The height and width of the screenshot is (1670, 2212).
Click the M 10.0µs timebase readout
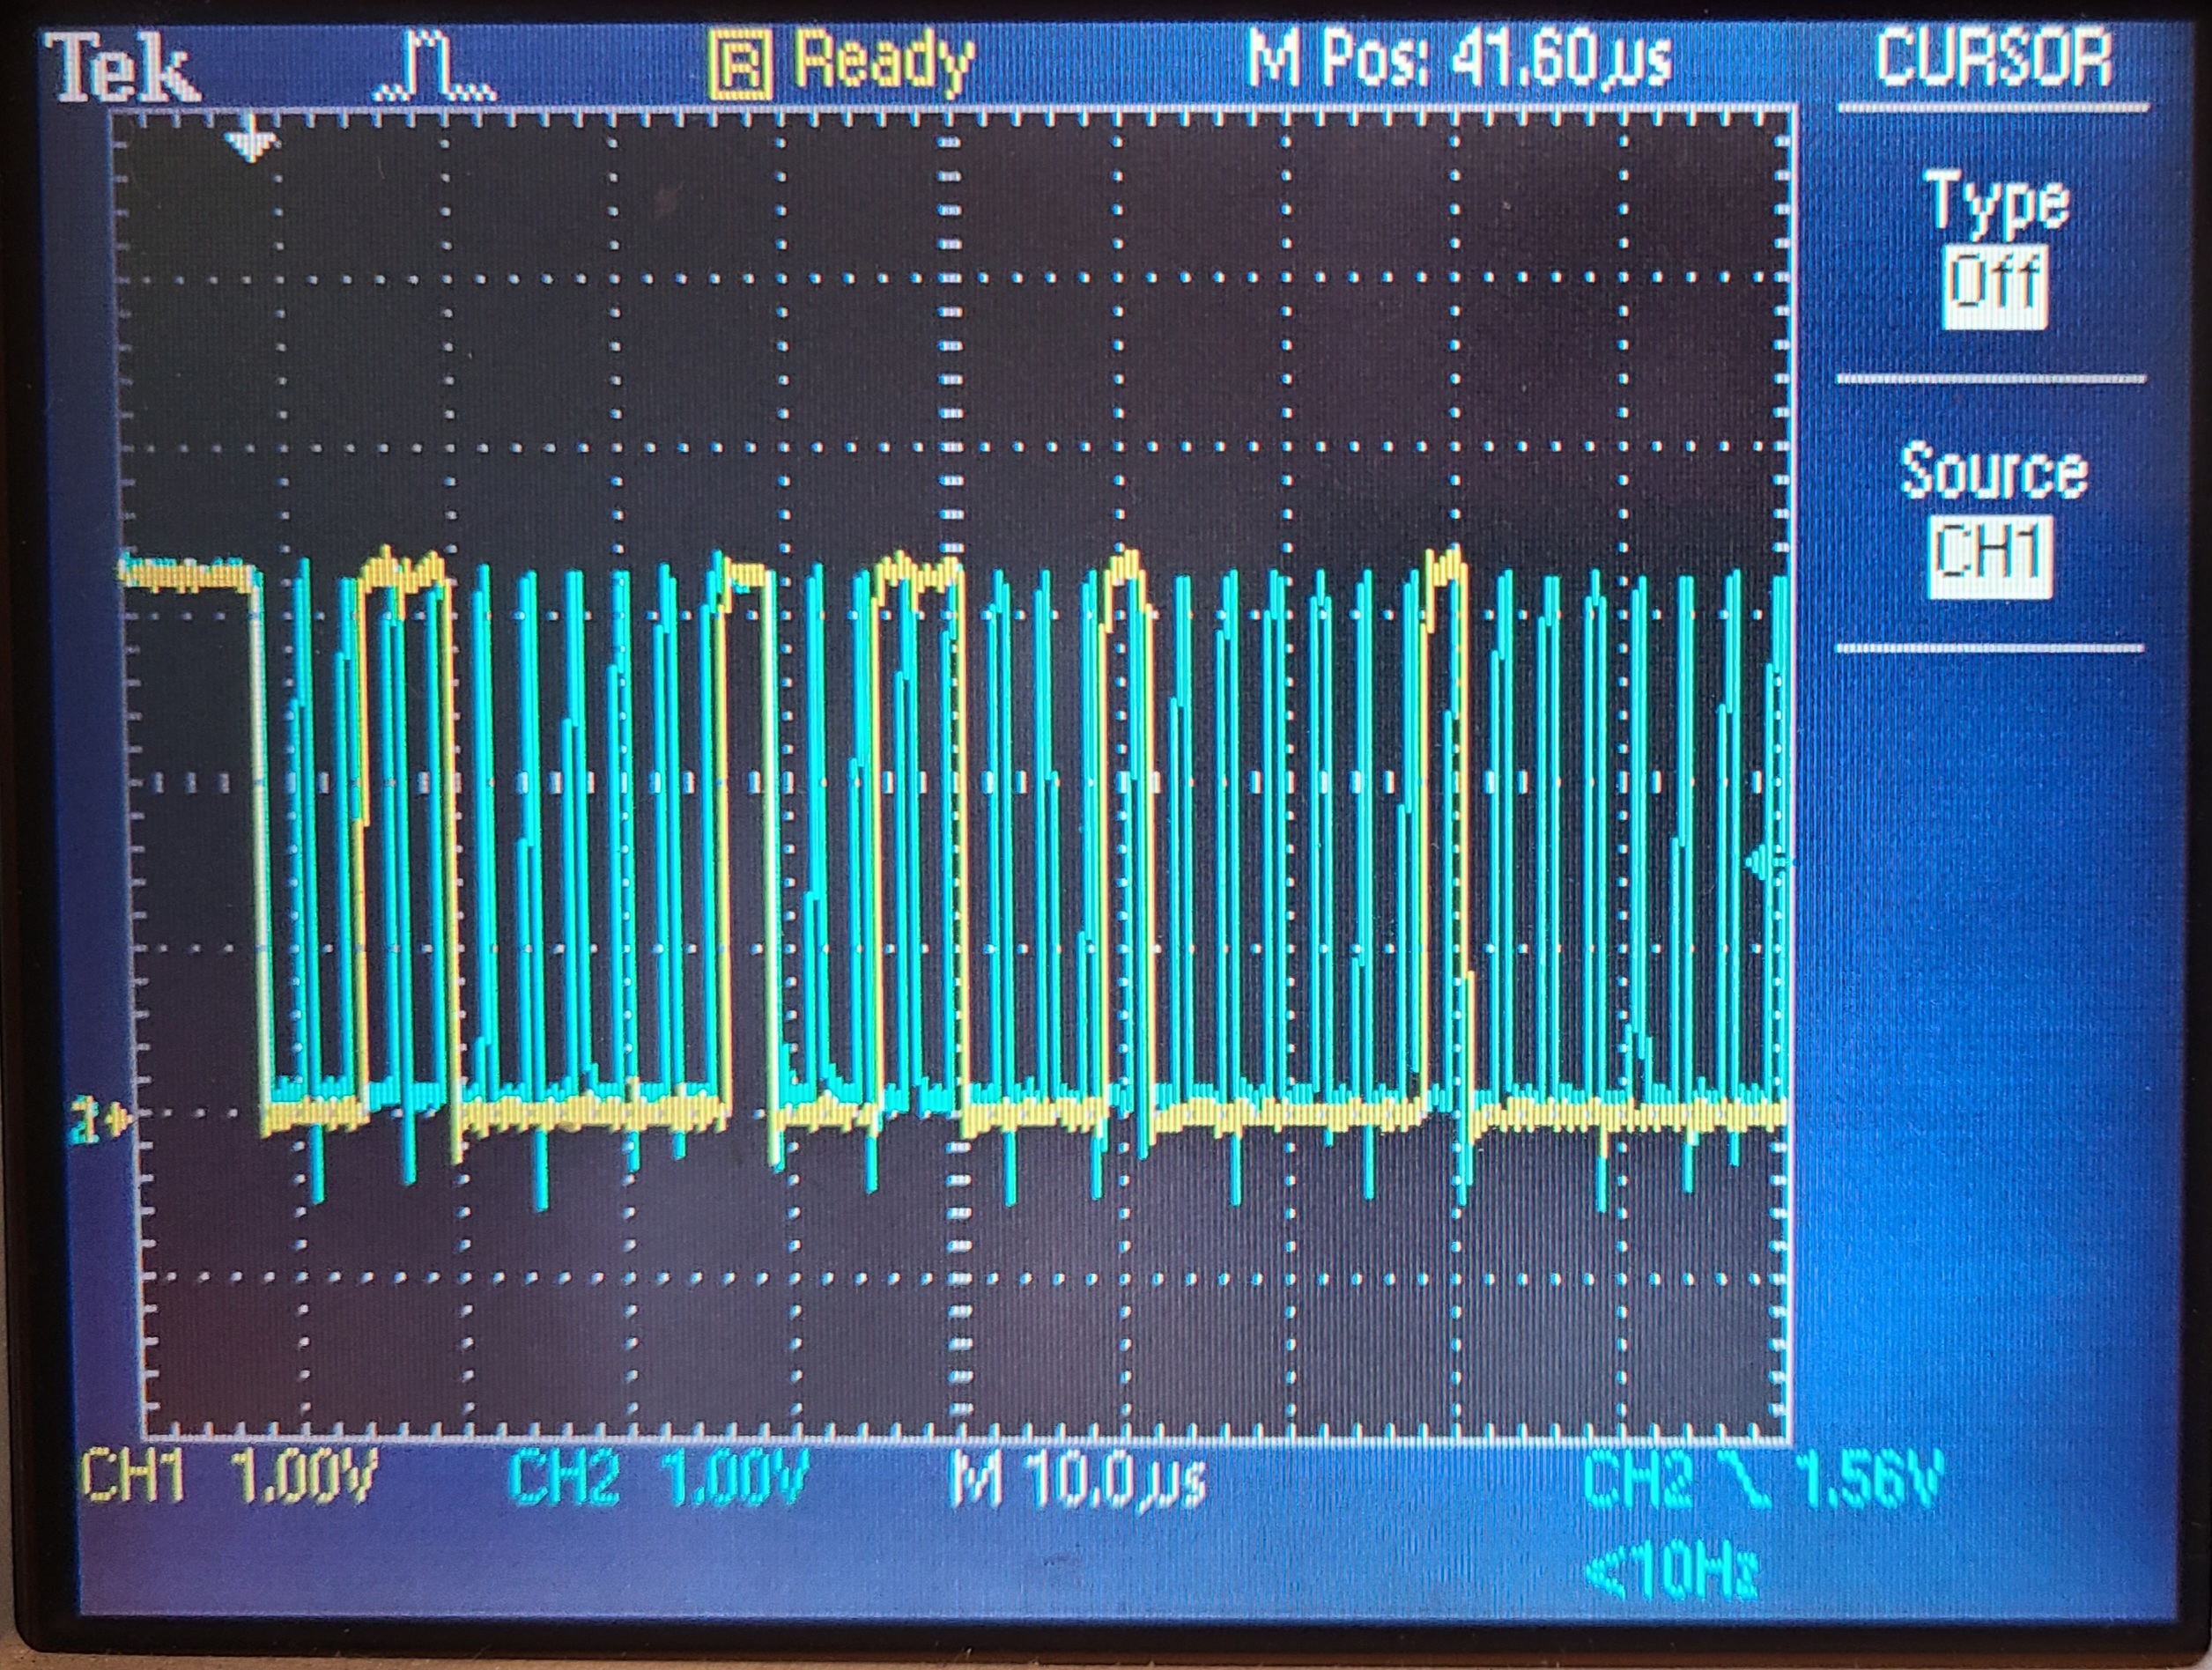[1080, 1480]
